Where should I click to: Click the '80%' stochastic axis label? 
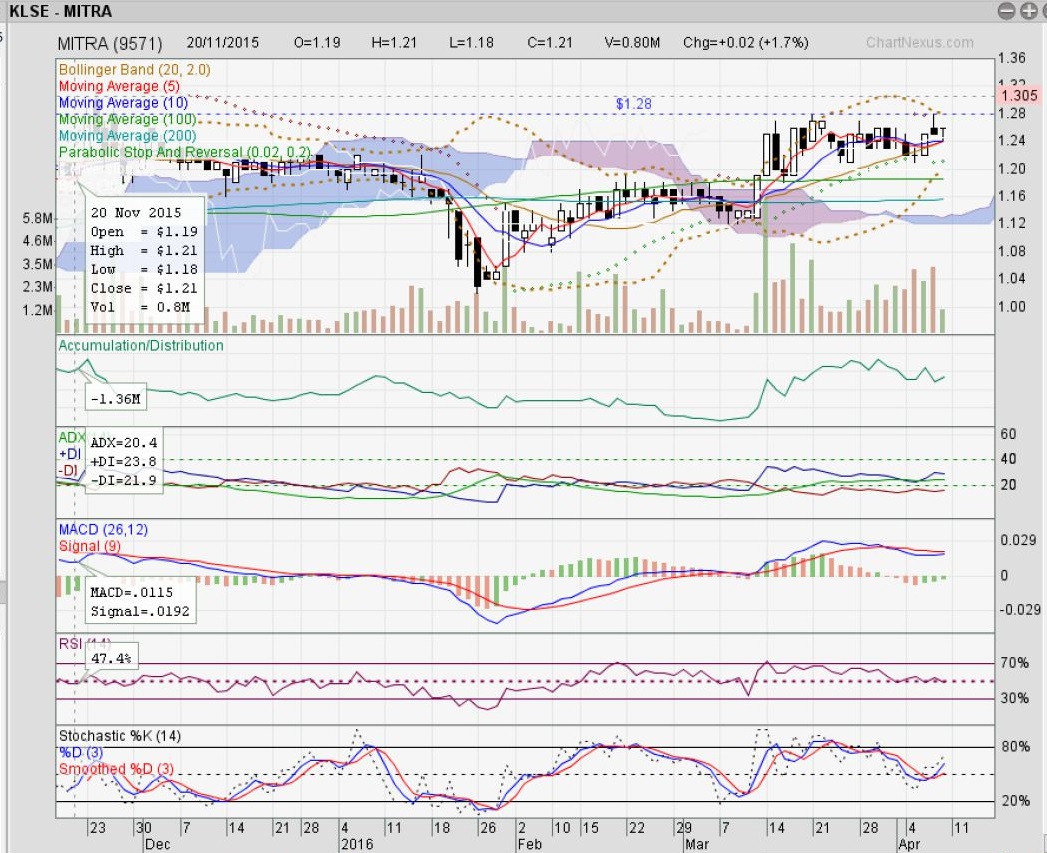1015,746
